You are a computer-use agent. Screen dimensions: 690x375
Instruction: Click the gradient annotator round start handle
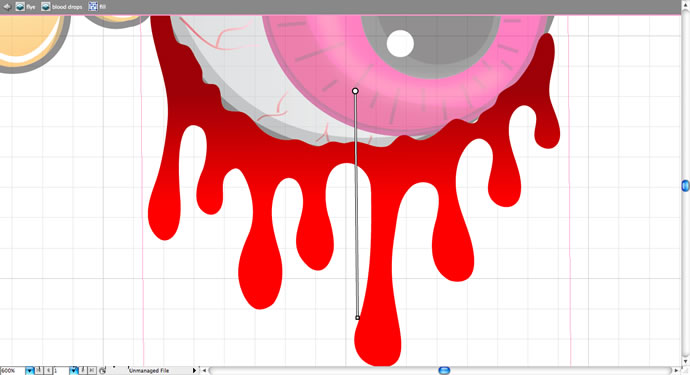pyautogui.click(x=355, y=91)
